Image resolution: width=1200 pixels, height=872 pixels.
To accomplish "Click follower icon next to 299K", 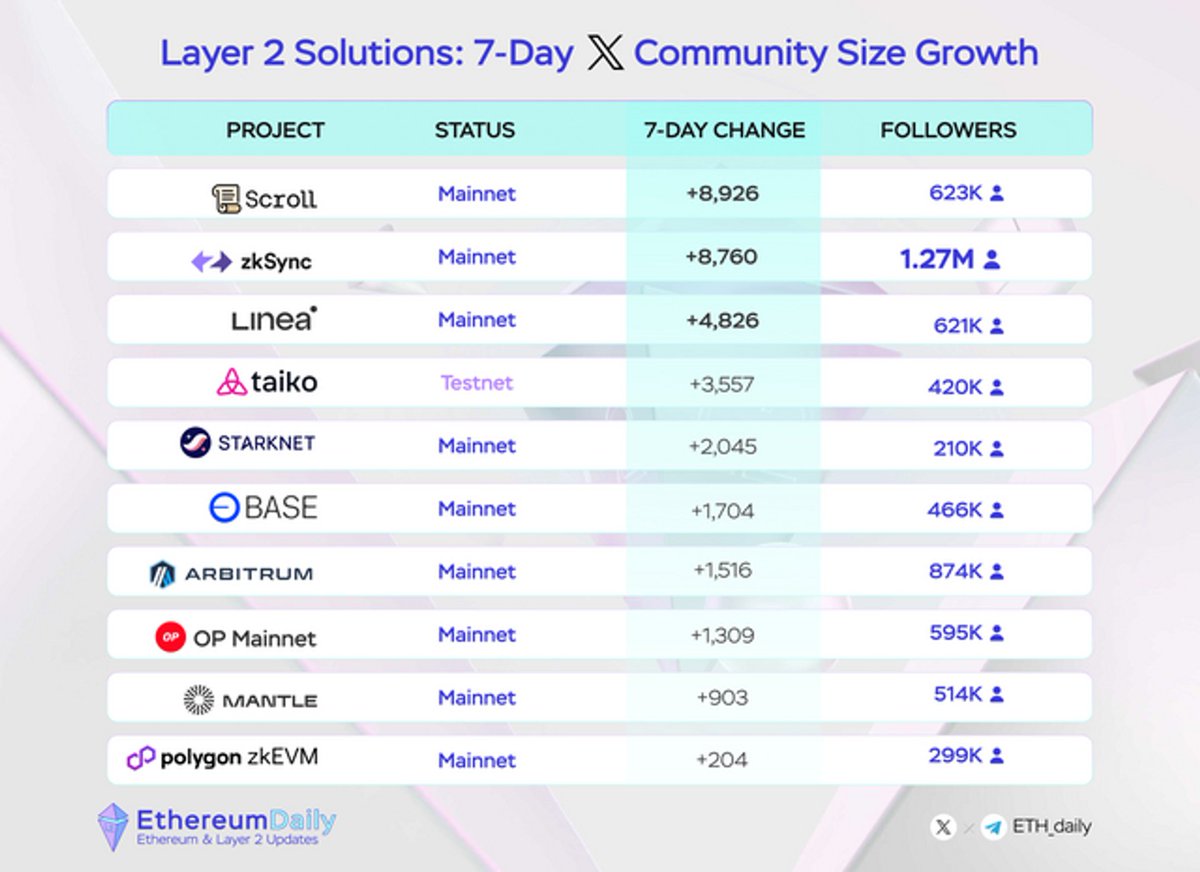I will point(996,756).
